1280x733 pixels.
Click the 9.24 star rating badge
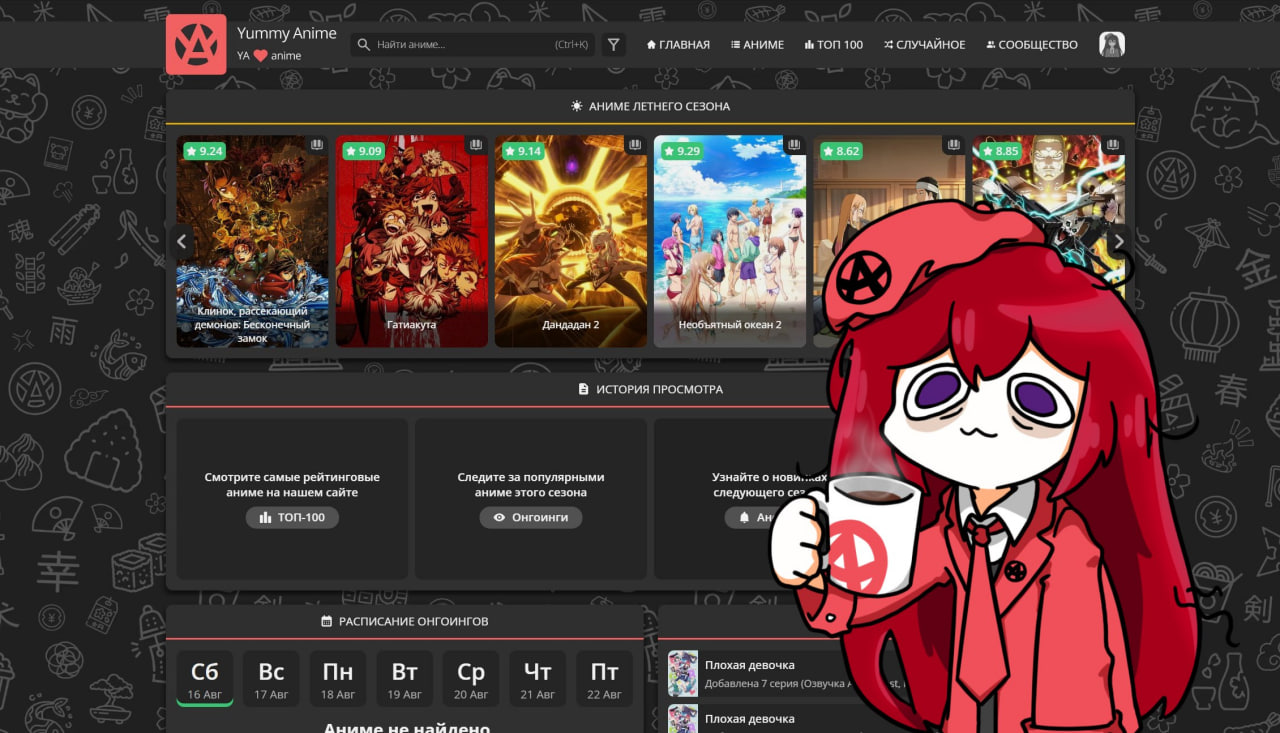coord(205,151)
